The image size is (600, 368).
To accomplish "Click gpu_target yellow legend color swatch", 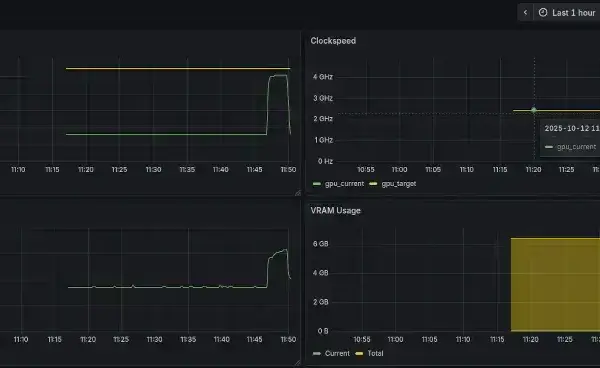I will click(x=373, y=184).
